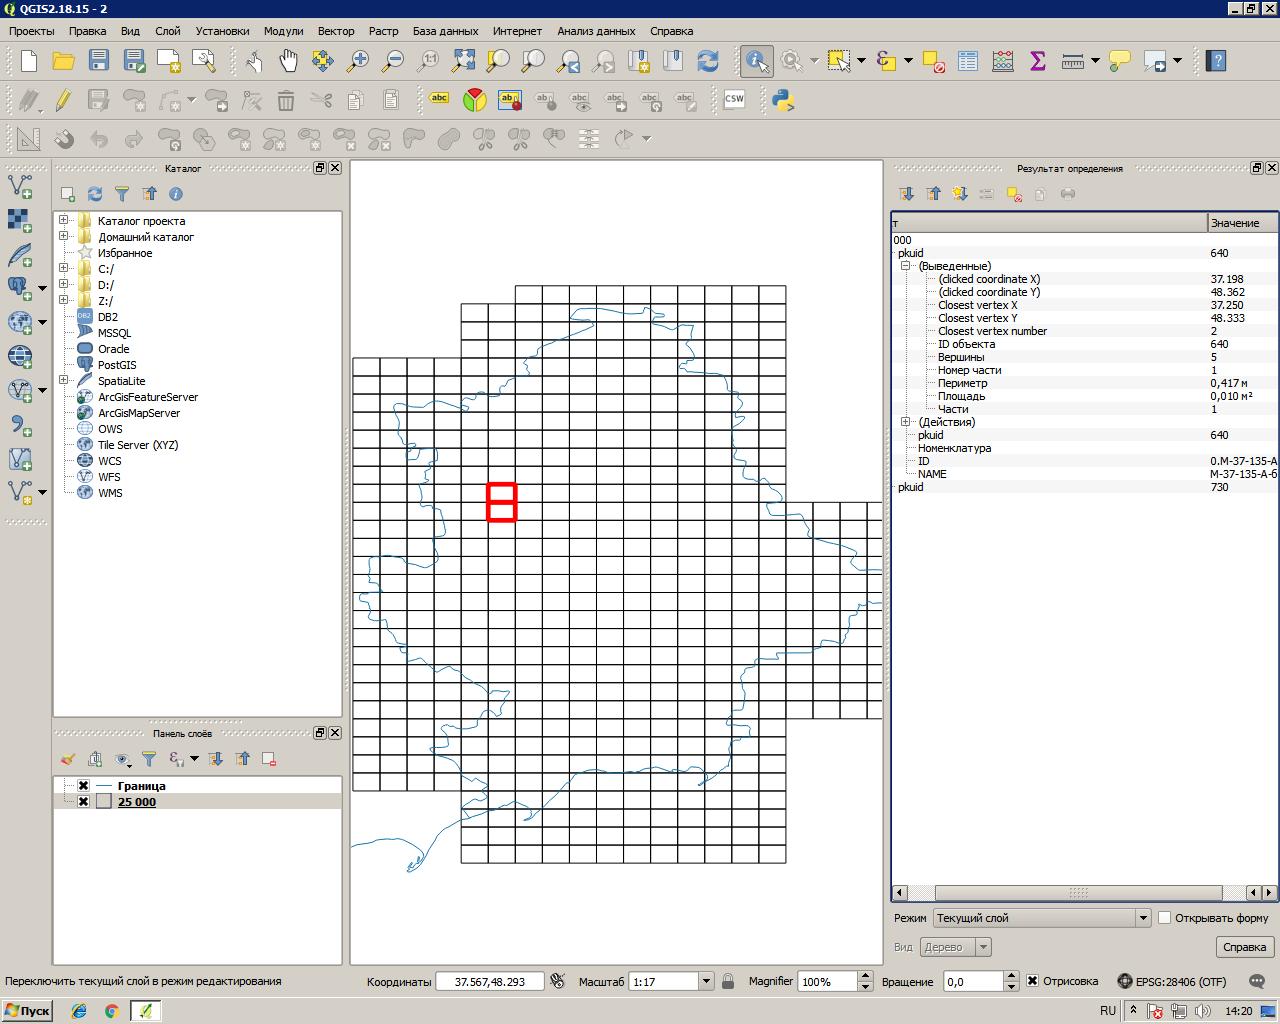Image resolution: width=1280 pixels, height=1024 pixels.
Task: Click the Справка button
Action: 1244,947
